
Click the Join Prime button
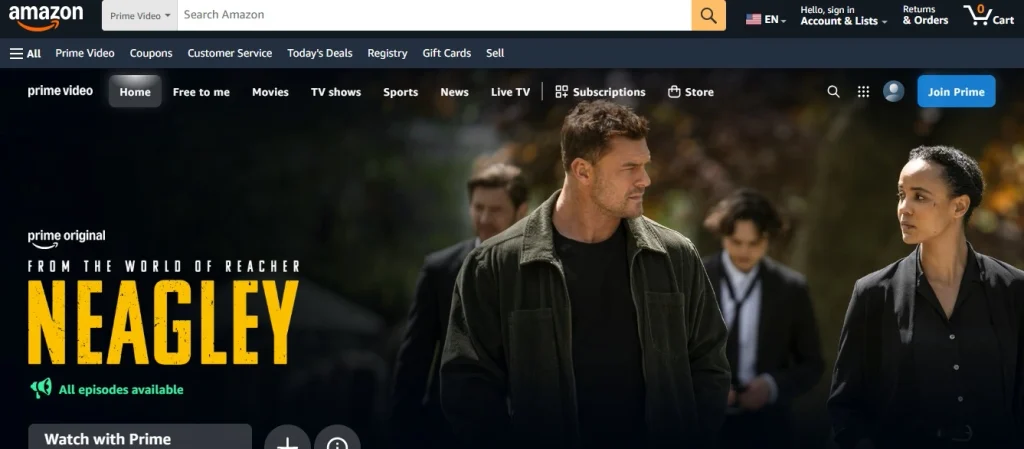[x=956, y=91]
